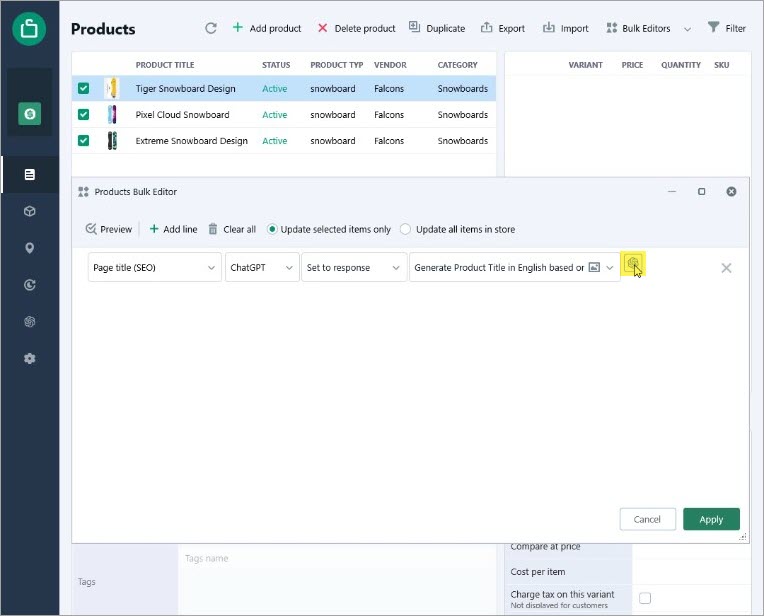Click the Export toolbar label
764x616 pixels.
pyautogui.click(x=512, y=28)
